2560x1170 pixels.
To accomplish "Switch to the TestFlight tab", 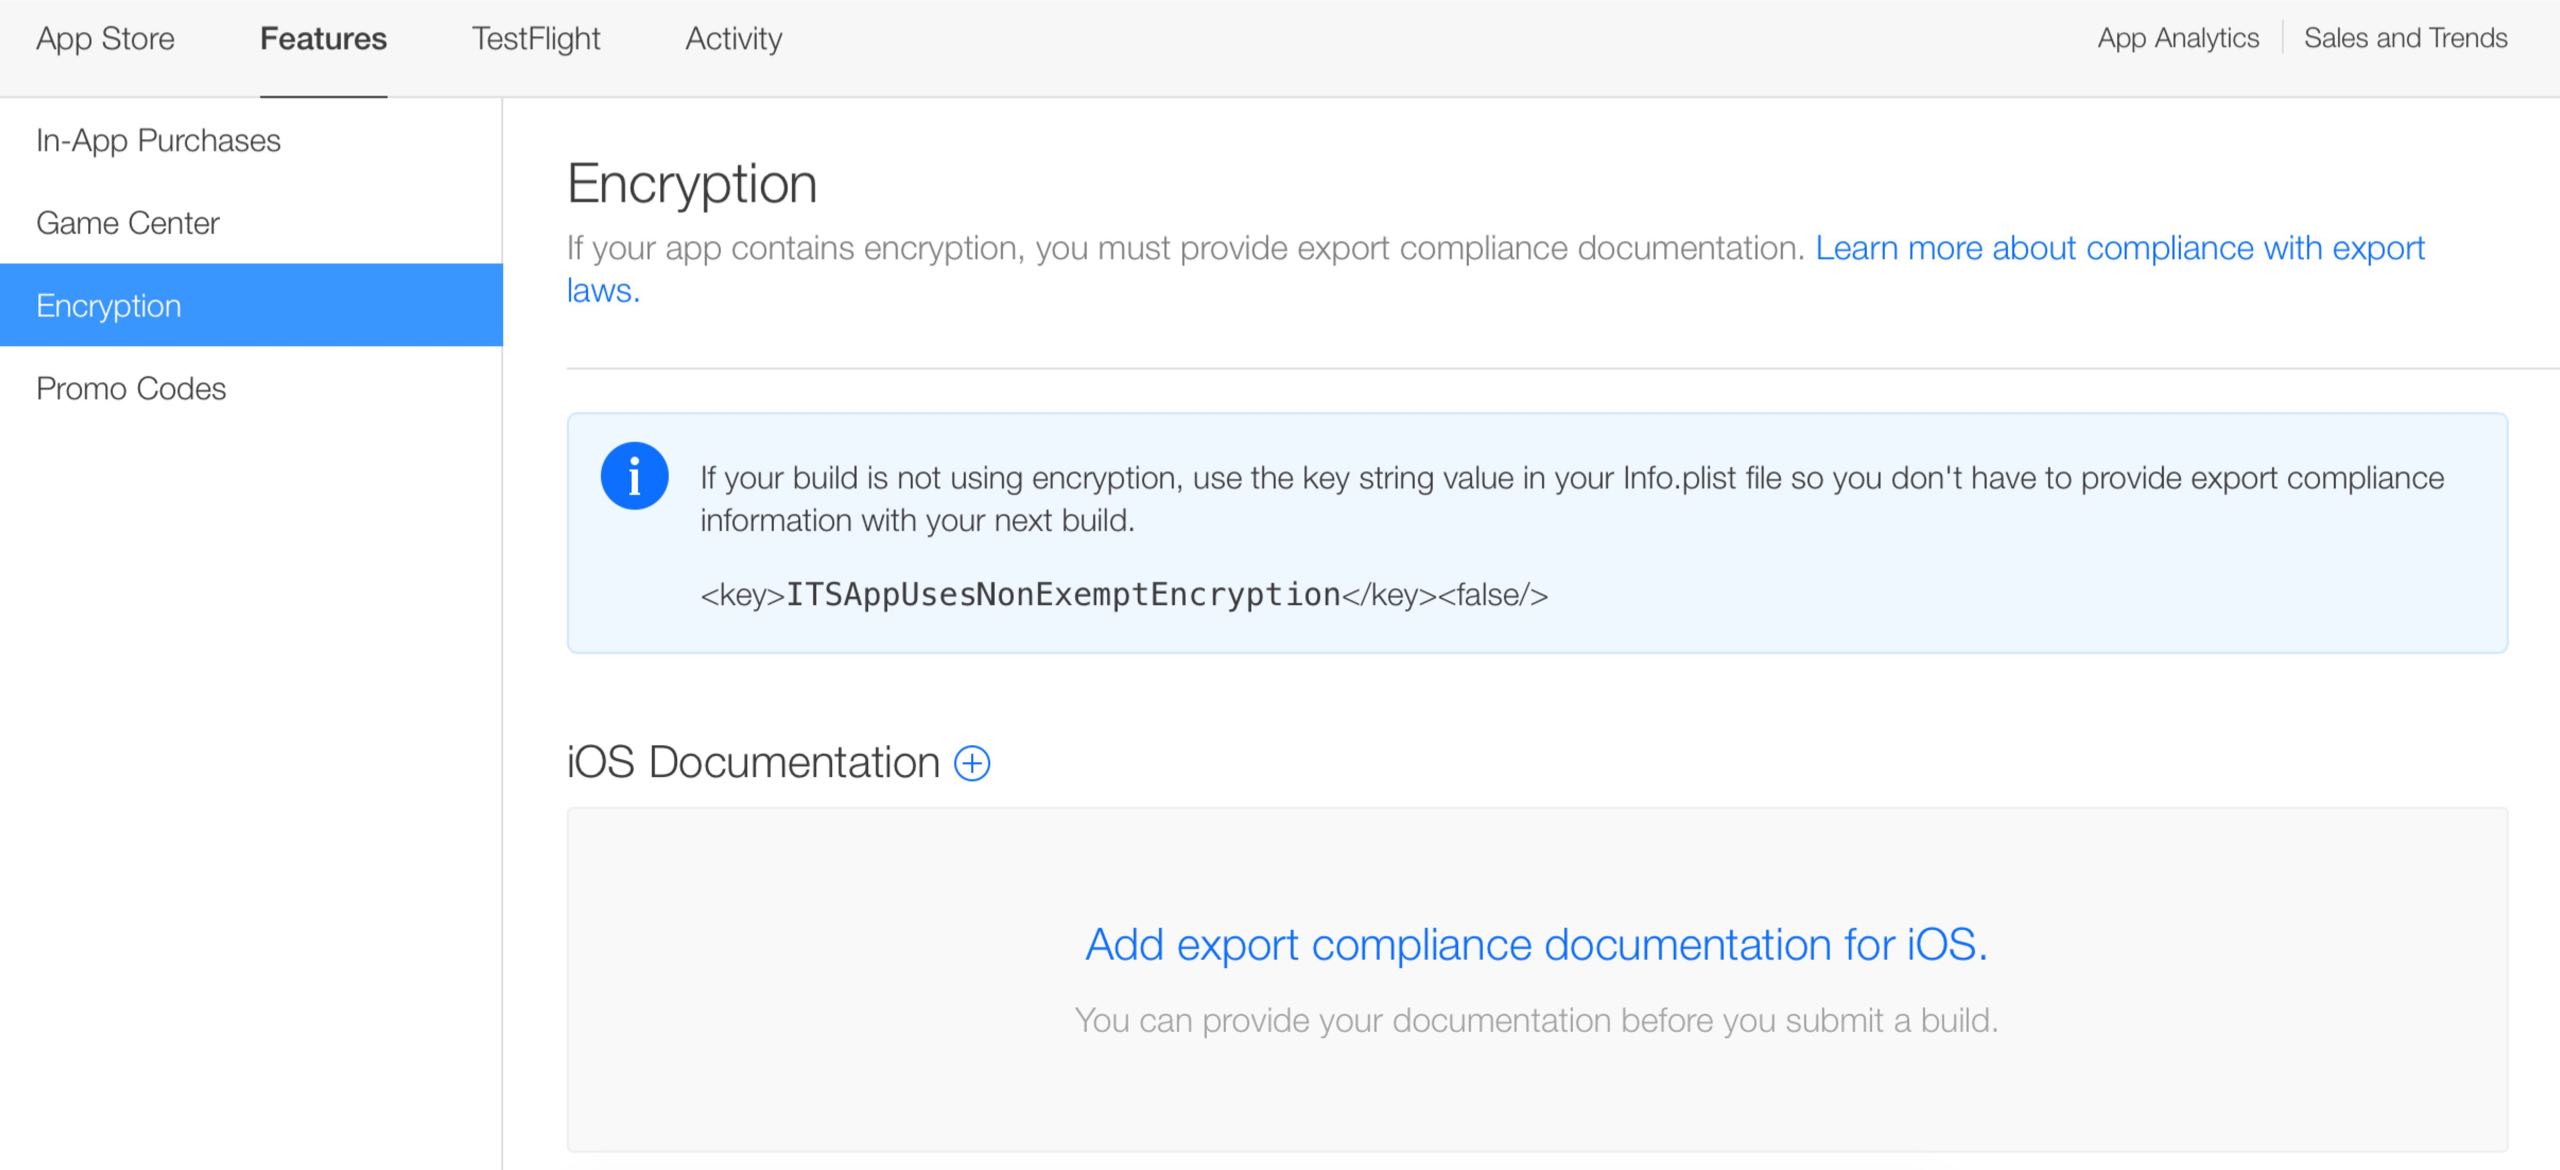I will 535,39.
